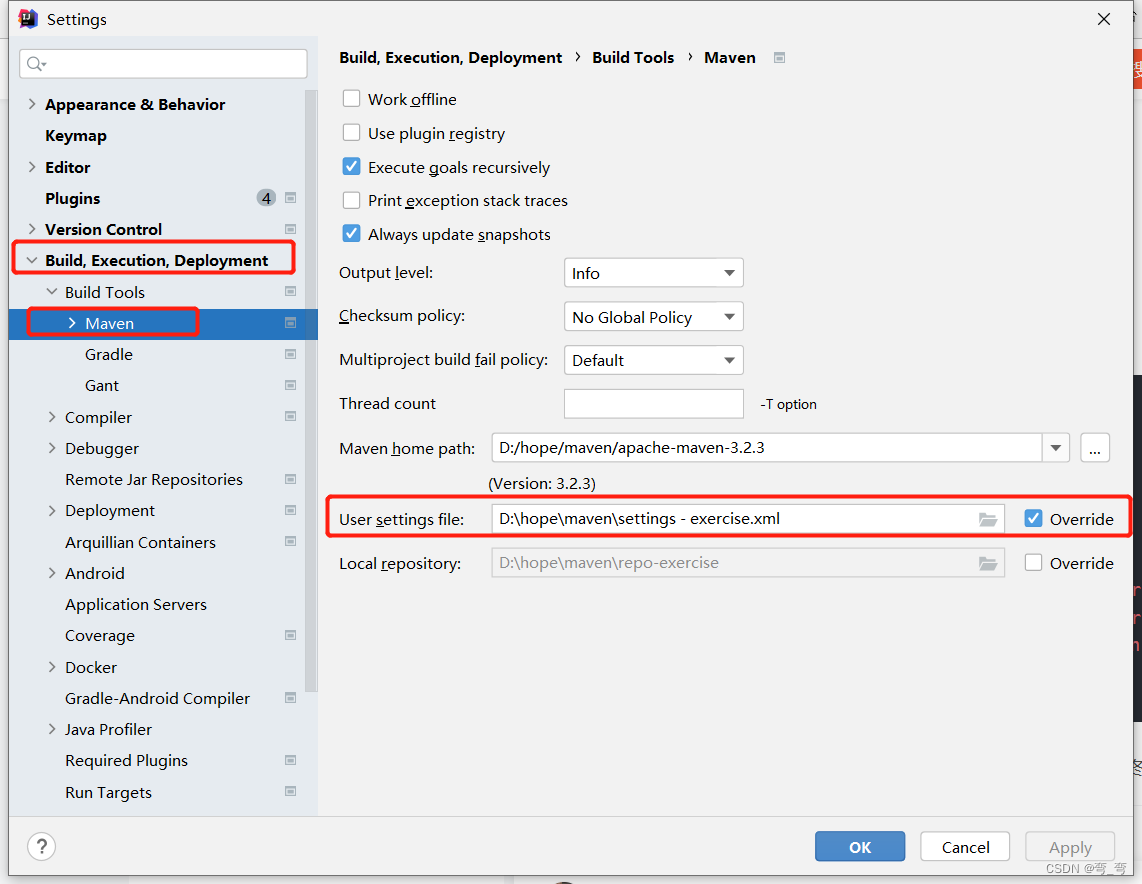Expand the Maven node
Screen dimensions: 1142x884
71,323
